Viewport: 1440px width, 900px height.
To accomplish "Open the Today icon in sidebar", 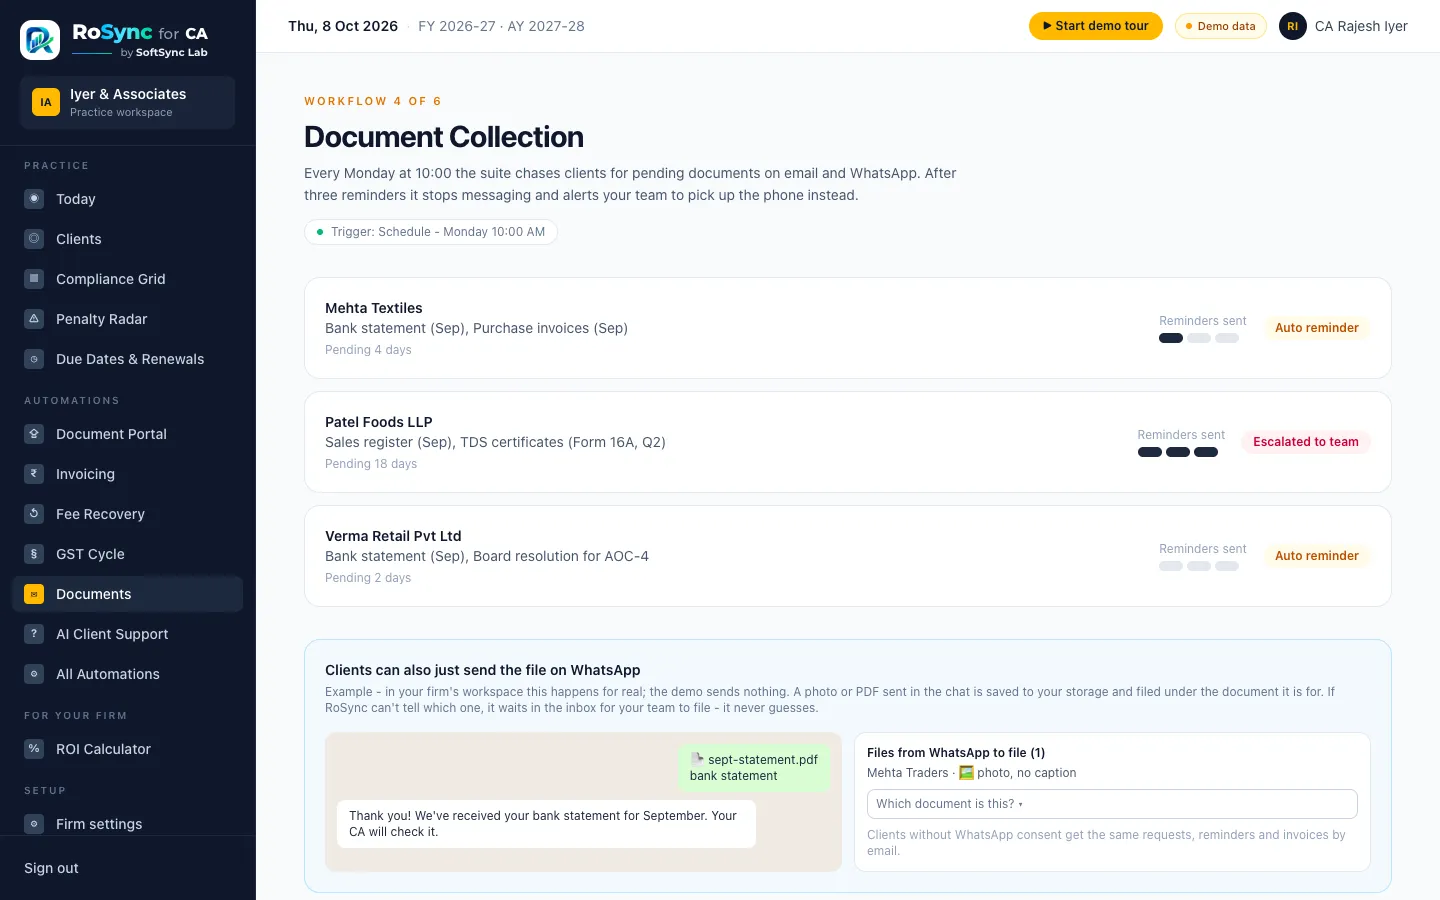I will click(34, 199).
